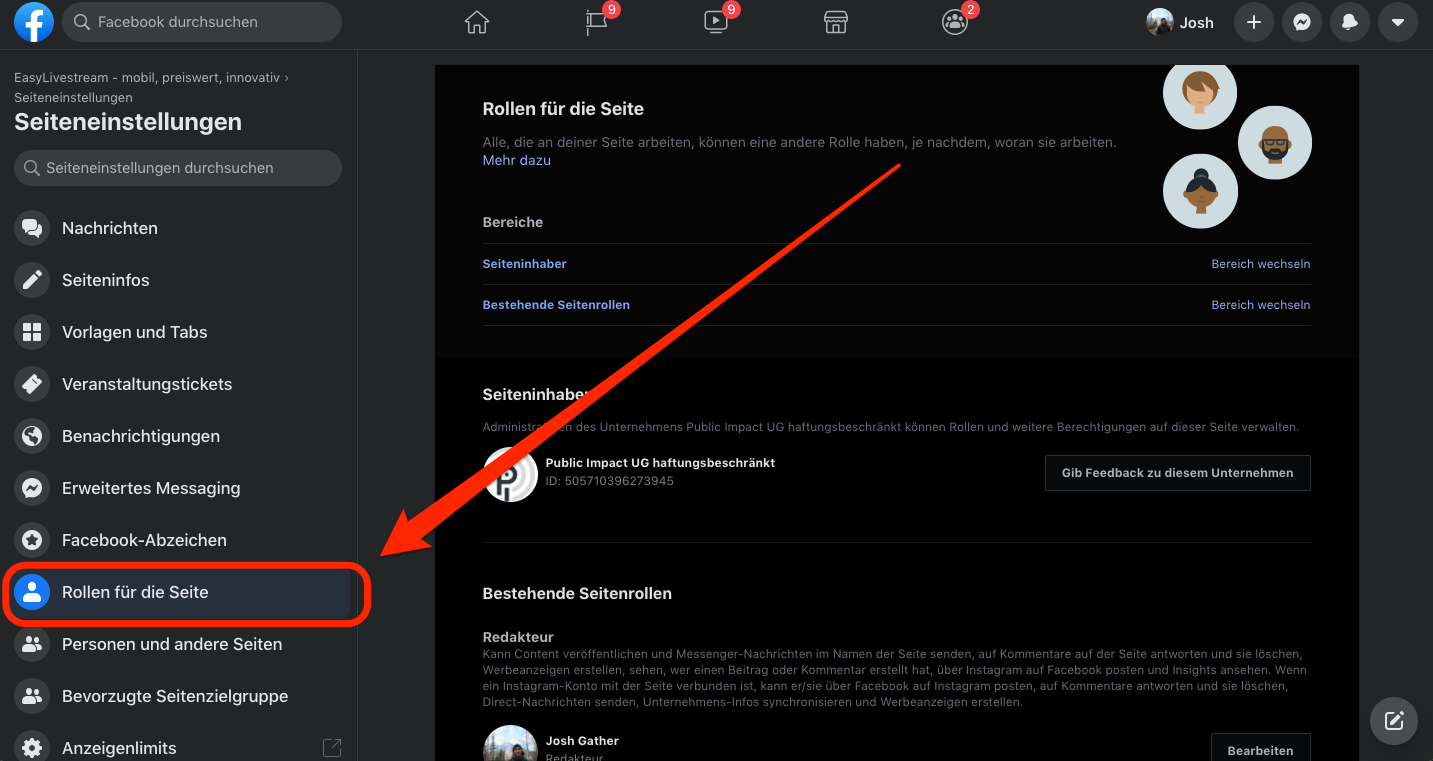Focus the Seiteneinstellungen durchsuchen search field
Screen dimensions: 1433x761
pos(178,168)
